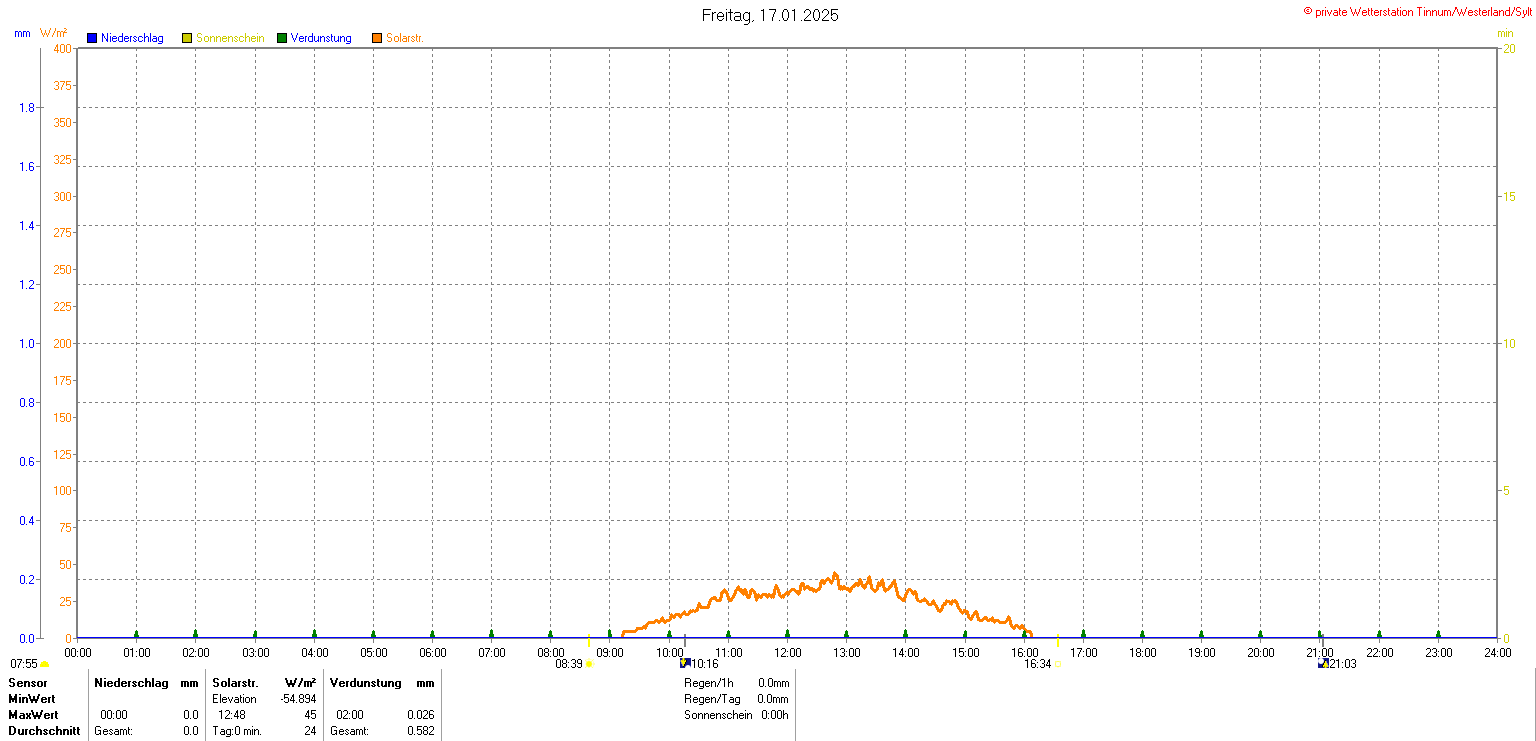Click the yellow sun icon beside 07:55

45,664
